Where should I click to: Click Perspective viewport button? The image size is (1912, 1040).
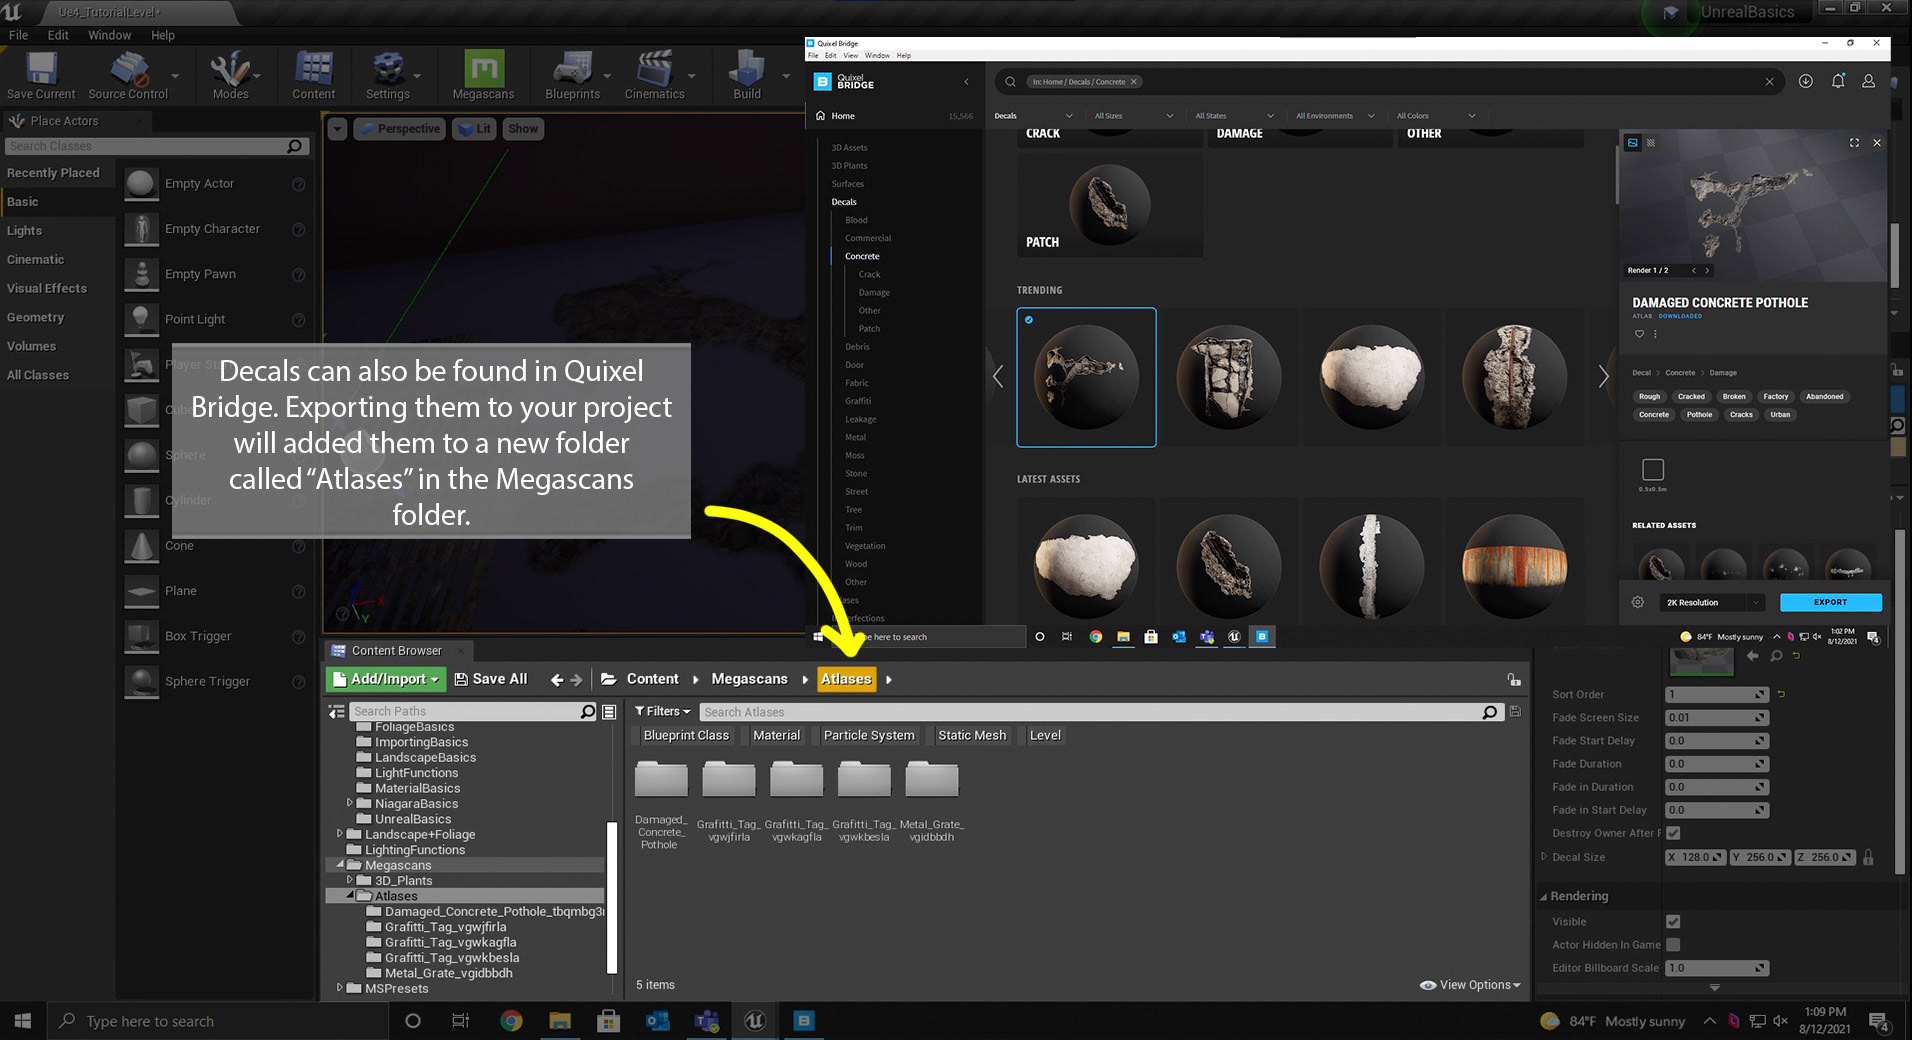pos(399,129)
